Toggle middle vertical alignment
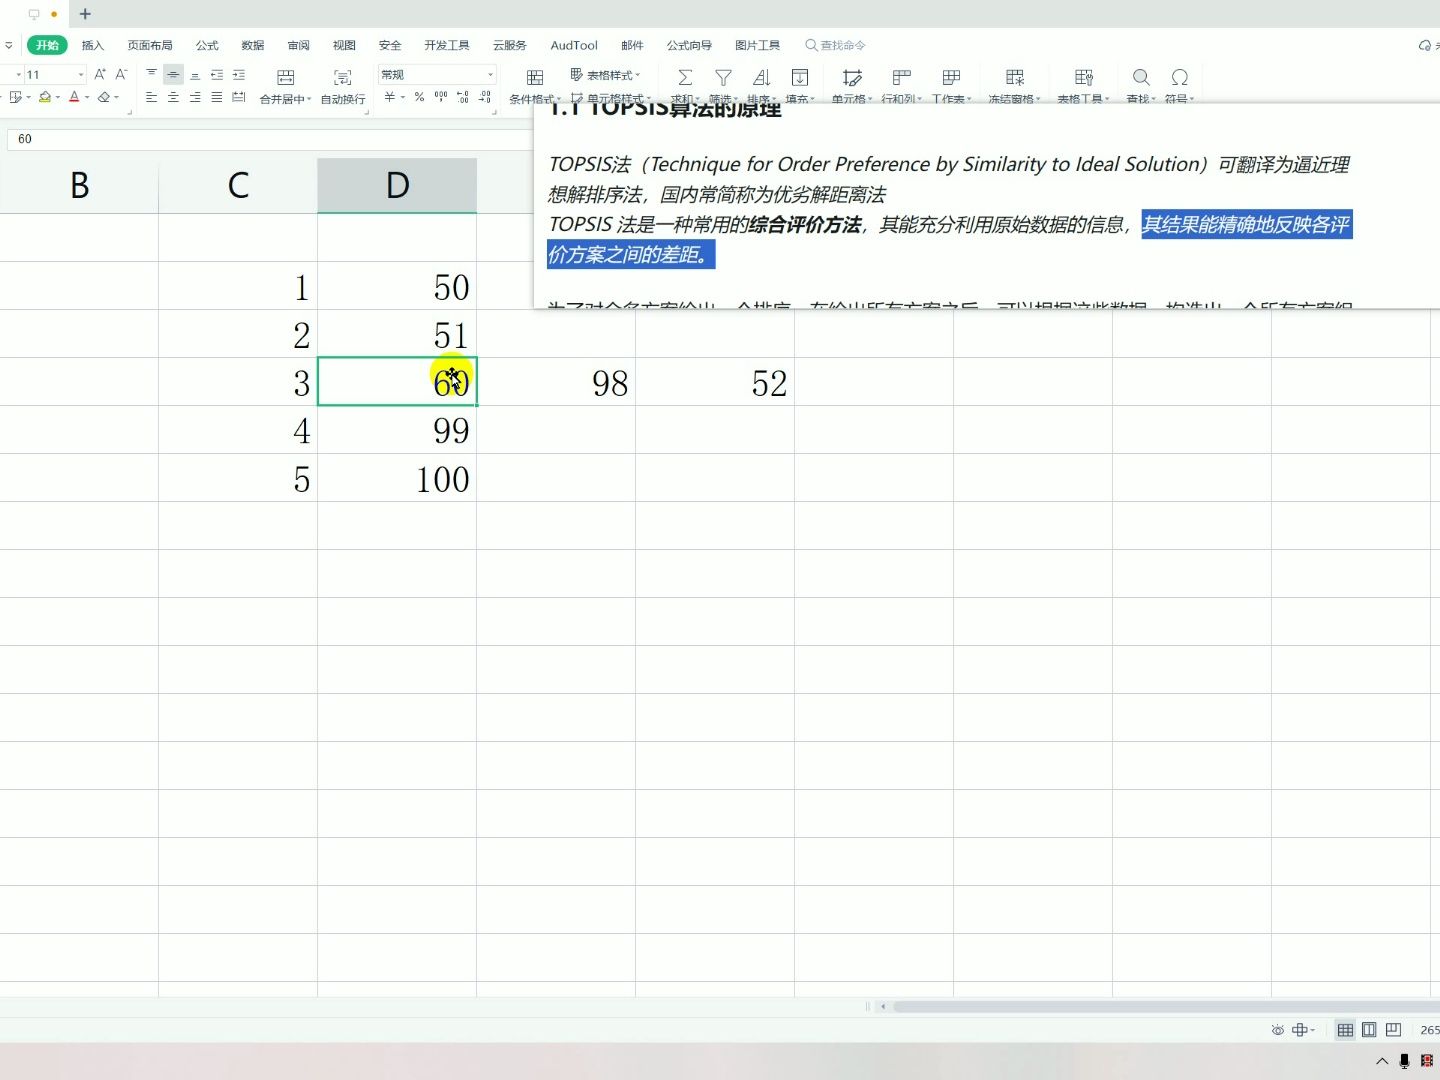Image resolution: width=1440 pixels, height=1080 pixels. point(173,74)
